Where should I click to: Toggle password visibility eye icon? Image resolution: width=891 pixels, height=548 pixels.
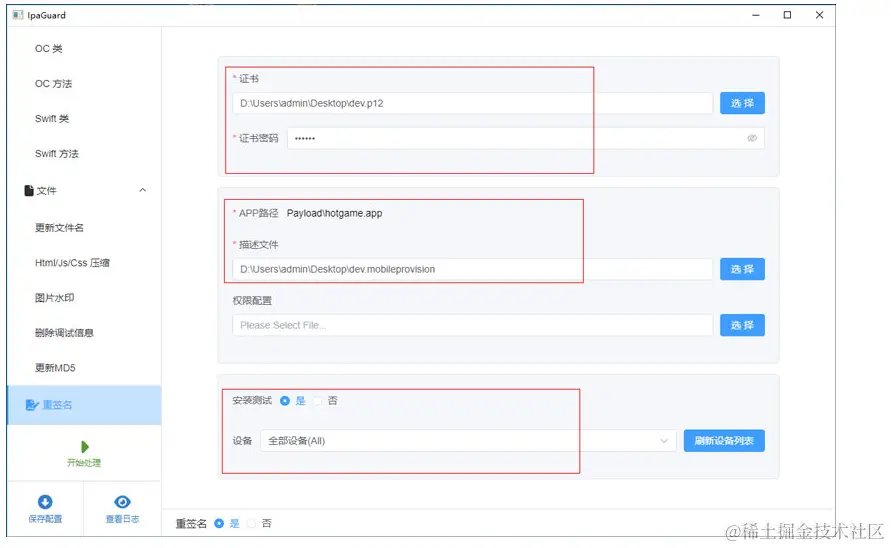pos(752,138)
